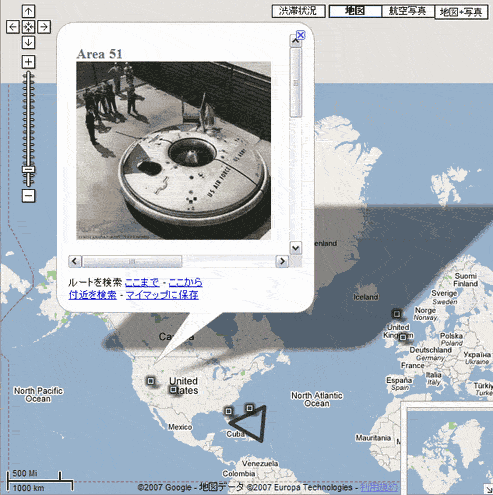Screen dimensions: 493x495
Task: Zoom in with the plus button
Action: point(28,62)
